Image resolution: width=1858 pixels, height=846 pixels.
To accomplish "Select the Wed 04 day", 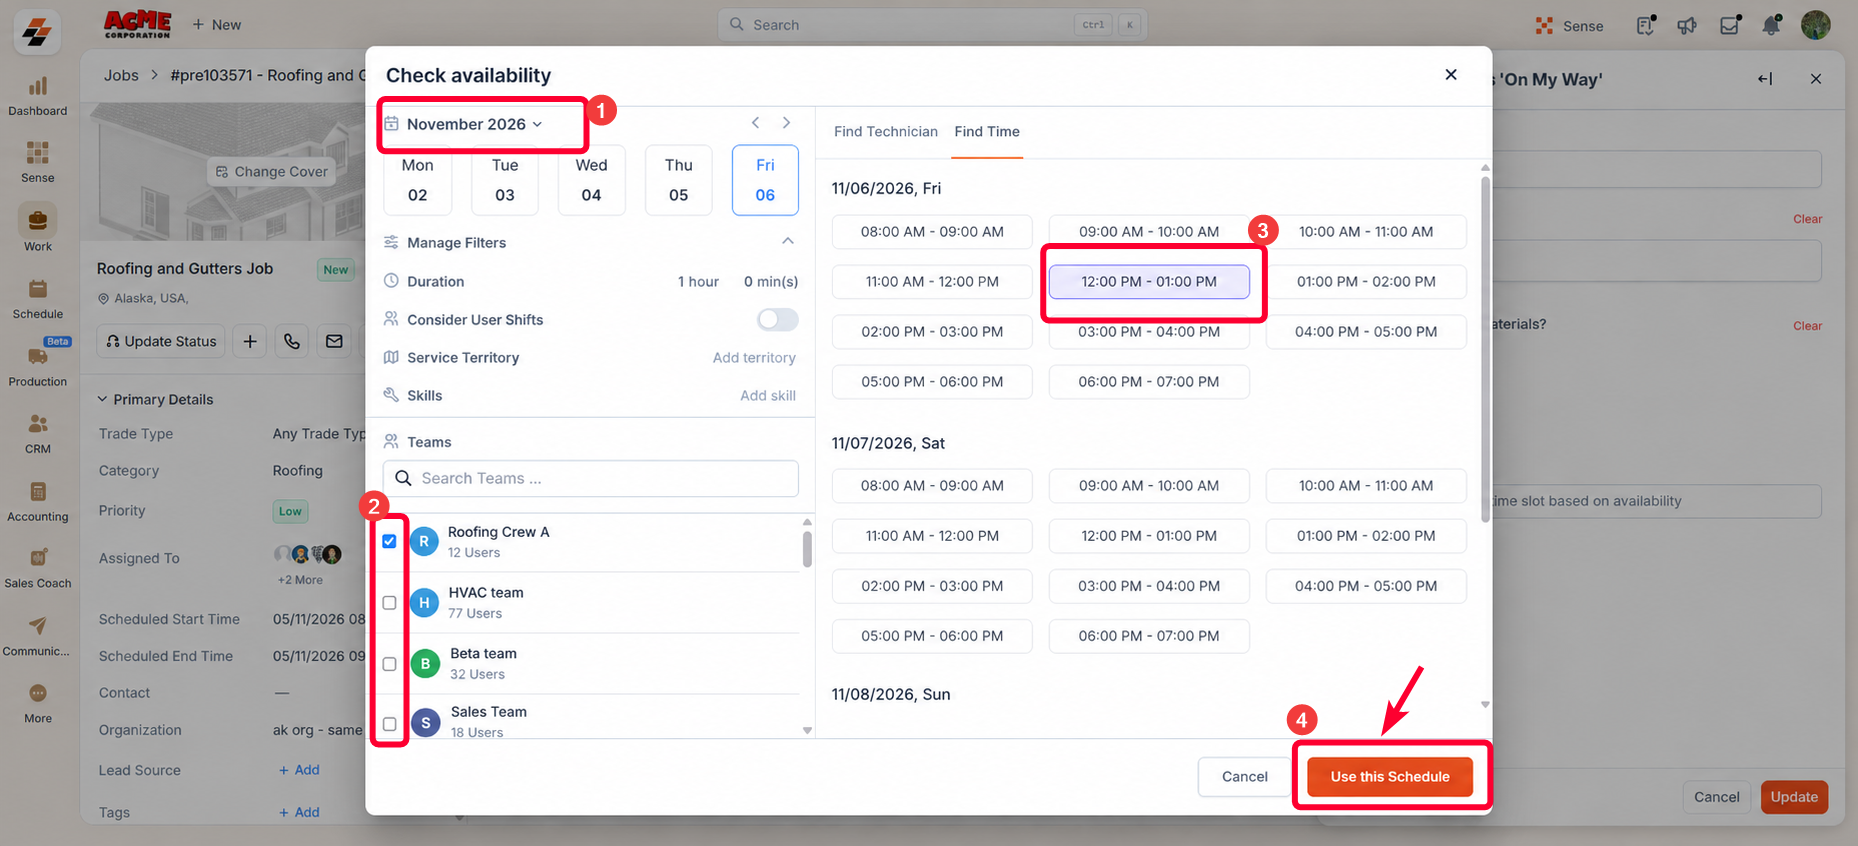I will pyautogui.click(x=592, y=180).
